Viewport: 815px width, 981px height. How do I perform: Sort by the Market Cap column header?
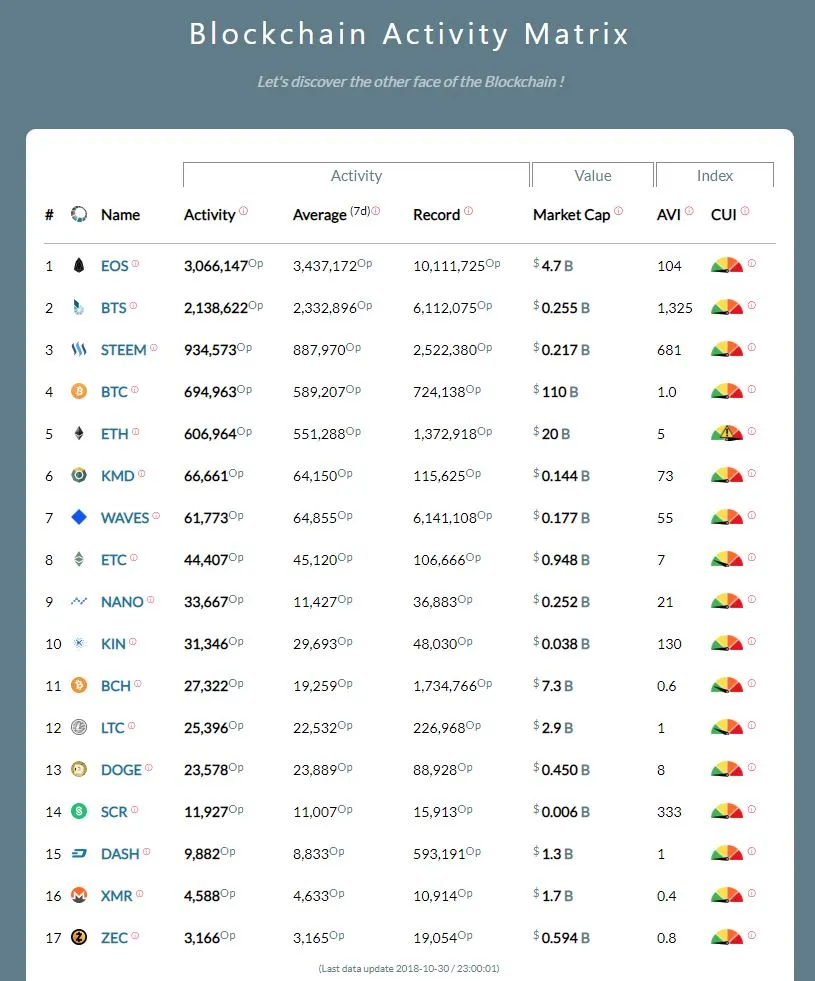tap(572, 215)
